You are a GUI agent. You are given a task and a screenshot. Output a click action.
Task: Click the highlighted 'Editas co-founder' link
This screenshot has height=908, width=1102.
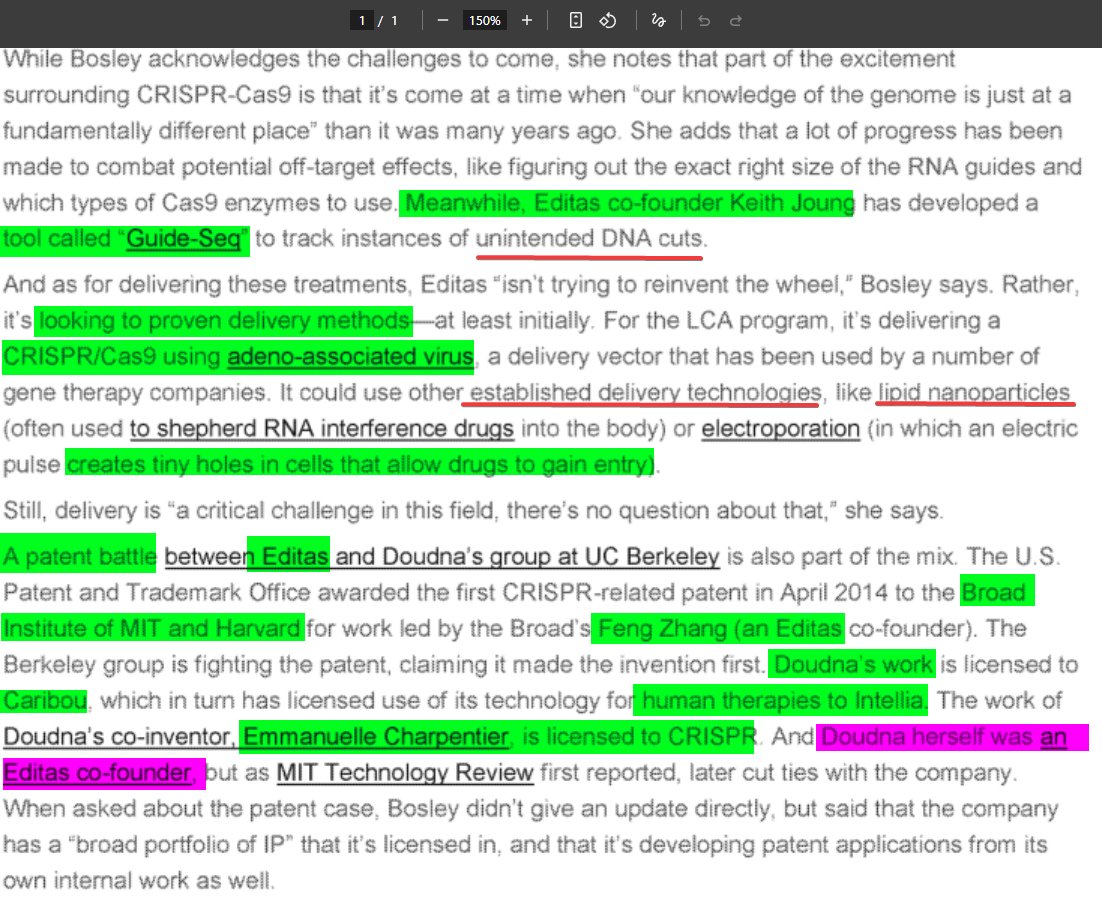coord(98,772)
